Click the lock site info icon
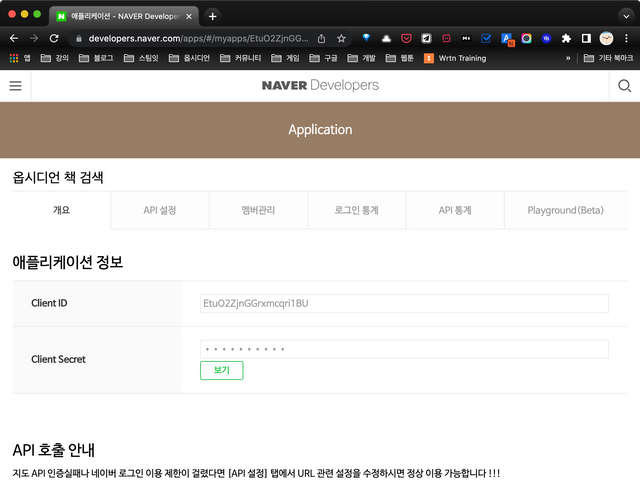The height and width of the screenshot is (501, 640). tap(79, 38)
